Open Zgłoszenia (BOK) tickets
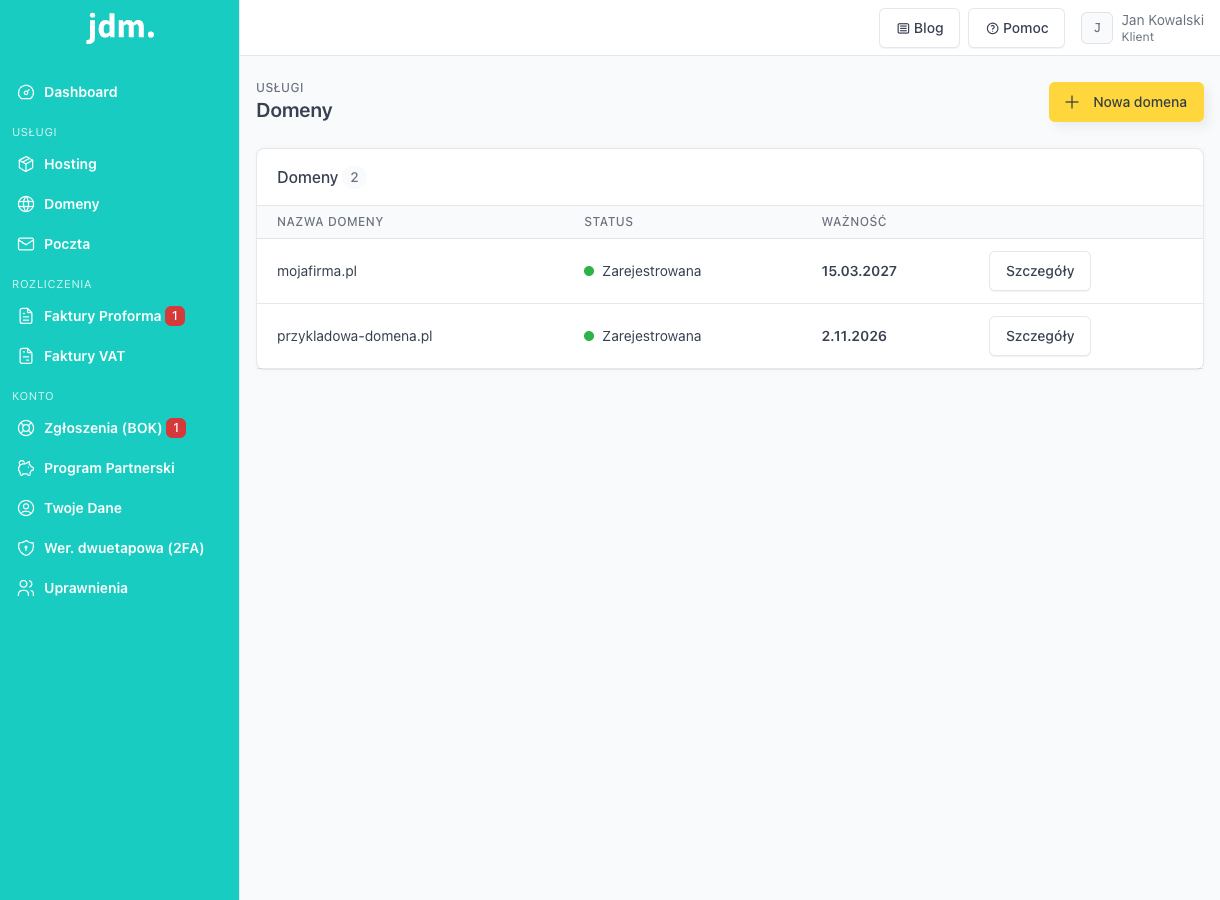This screenshot has width=1220, height=900. (x=120, y=428)
